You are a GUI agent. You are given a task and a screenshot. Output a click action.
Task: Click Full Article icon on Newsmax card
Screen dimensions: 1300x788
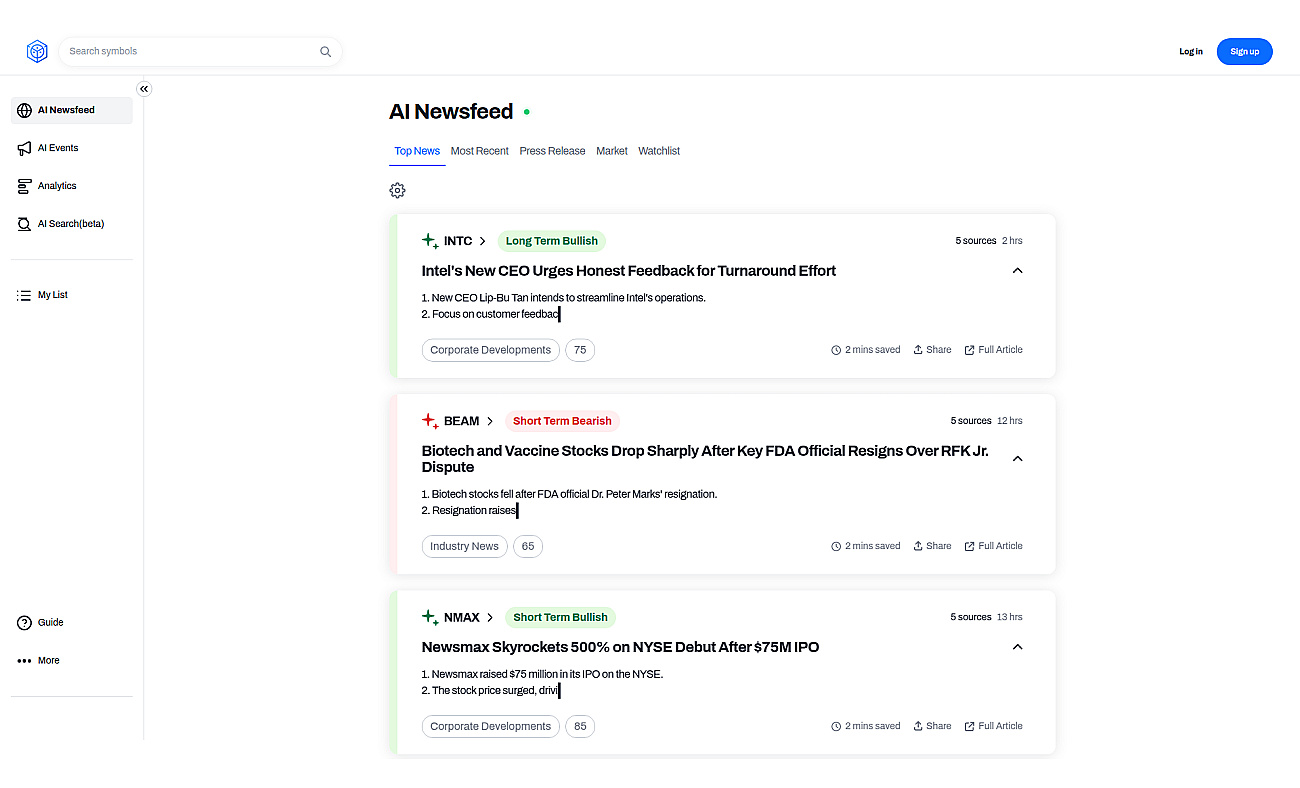click(x=969, y=726)
